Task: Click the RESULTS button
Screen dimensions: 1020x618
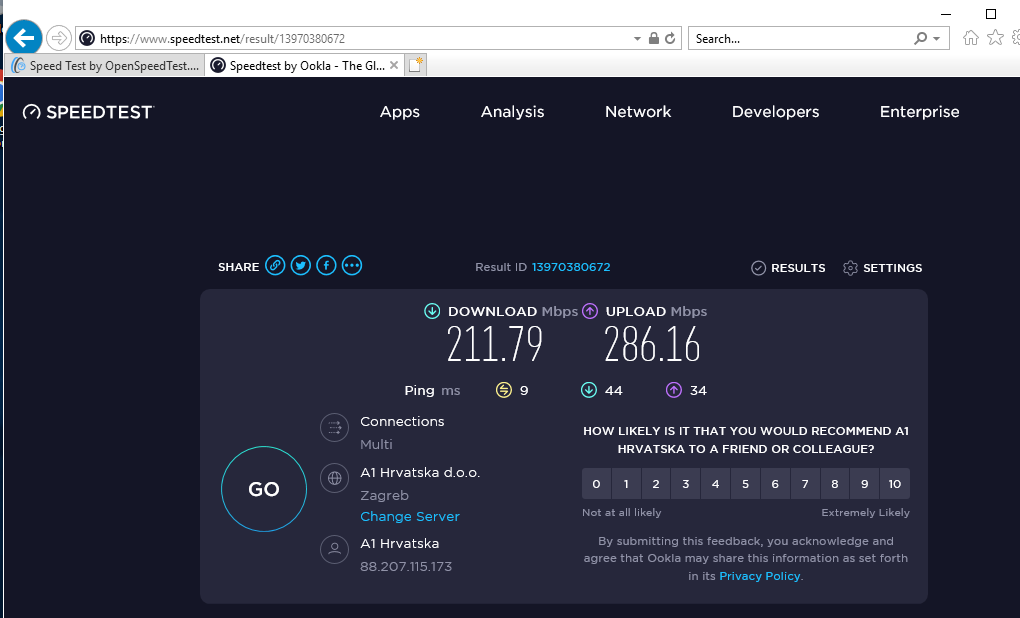Action: click(x=788, y=267)
